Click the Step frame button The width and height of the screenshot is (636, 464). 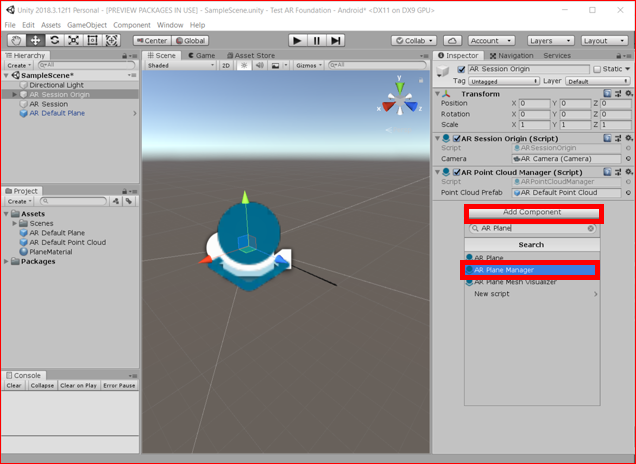335,41
